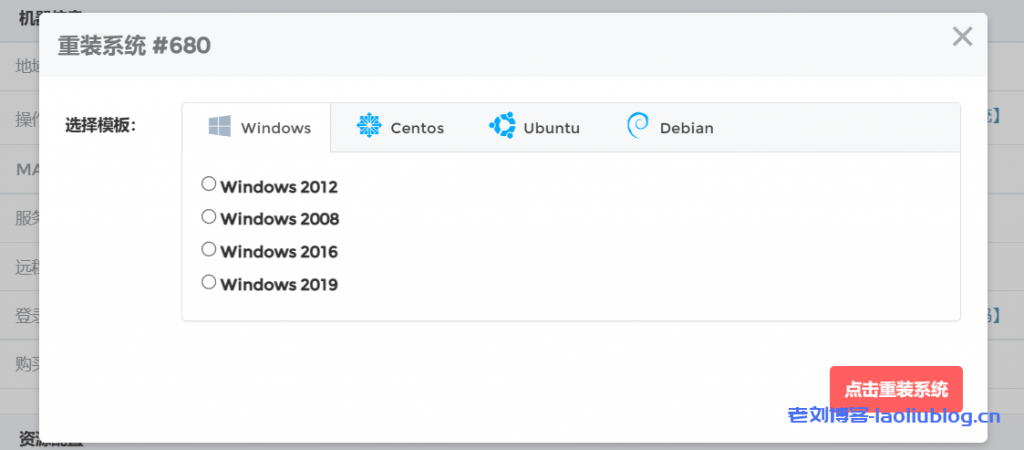The image size is (1024, 450).
Task: Show the Debian tab label
Action: pyautogui.click(x=687, y=128)
